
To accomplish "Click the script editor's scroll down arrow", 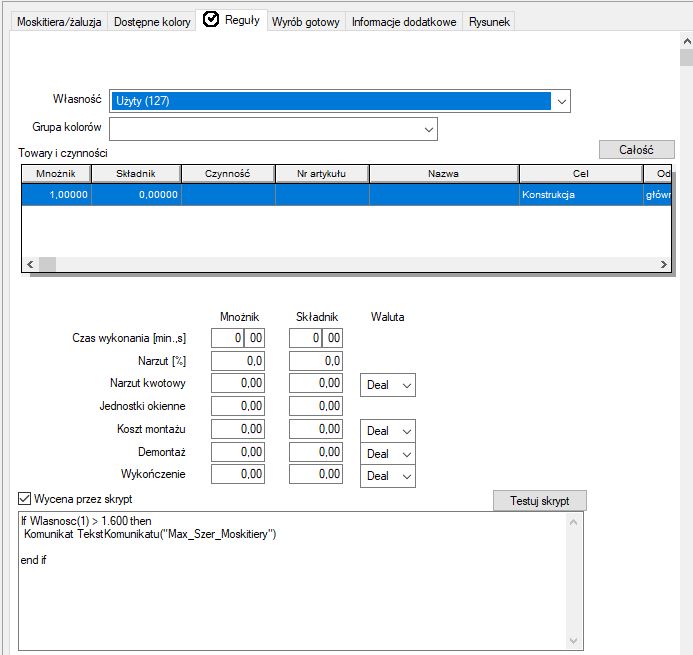I will point(573,640).
